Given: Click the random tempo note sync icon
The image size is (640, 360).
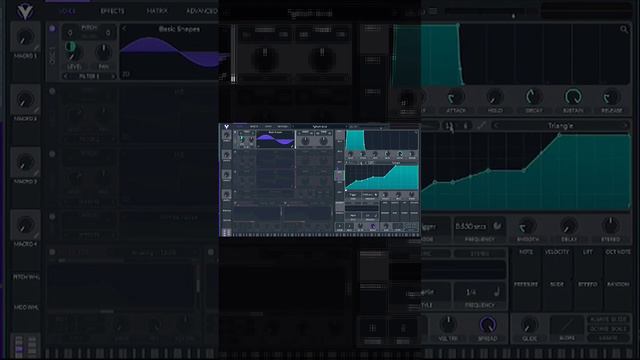Looking at the screenshot, I should (497, 292).
